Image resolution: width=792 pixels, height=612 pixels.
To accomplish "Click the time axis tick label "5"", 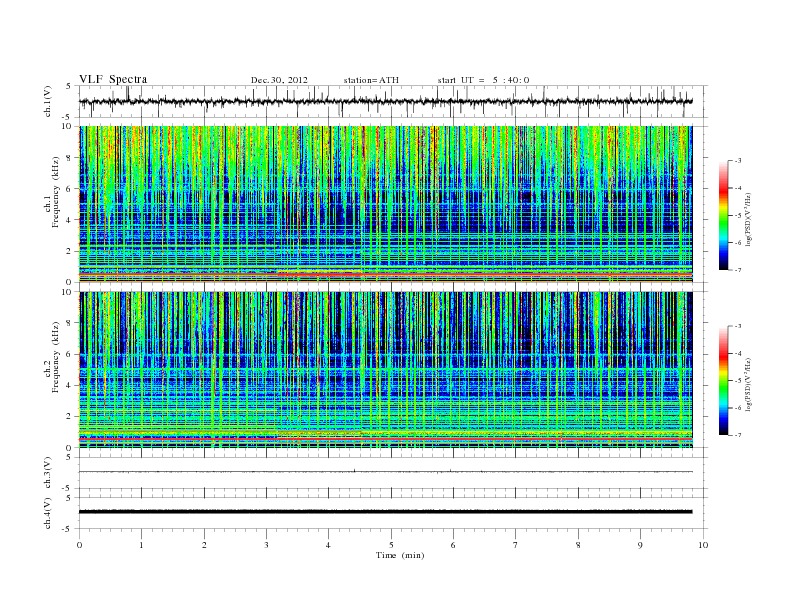I will 391,545.
